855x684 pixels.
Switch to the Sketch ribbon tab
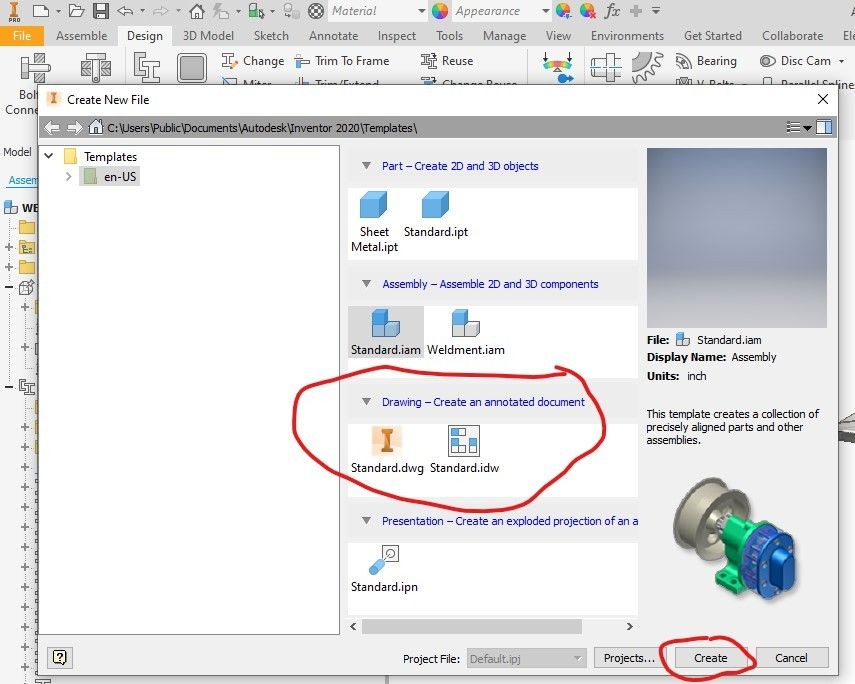click(271, 35)
